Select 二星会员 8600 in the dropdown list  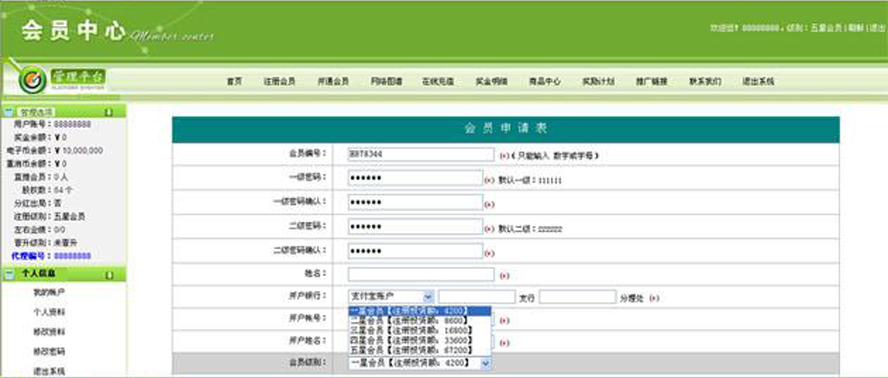[420, 321]
